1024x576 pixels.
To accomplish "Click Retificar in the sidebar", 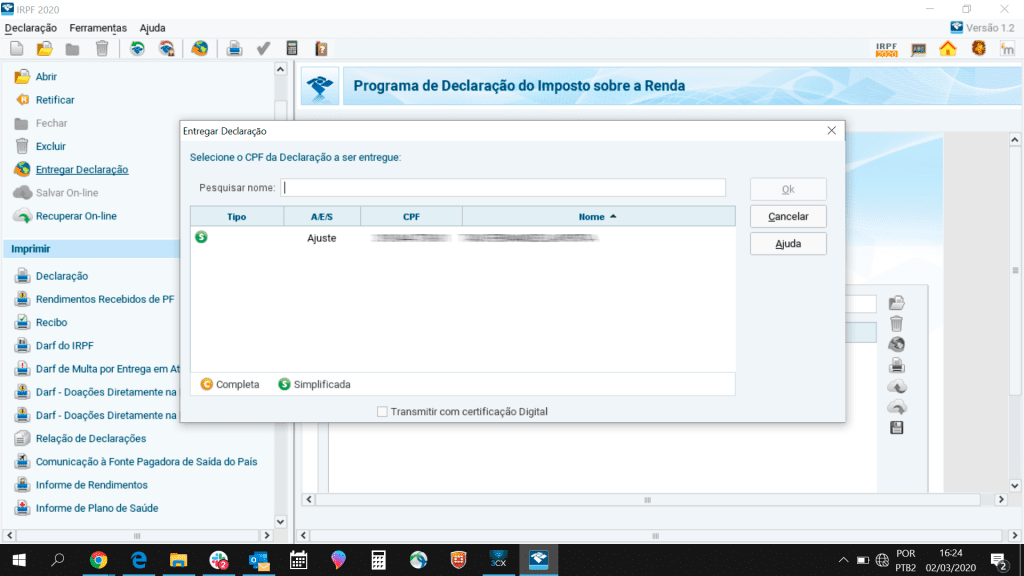I will point(55,100).
